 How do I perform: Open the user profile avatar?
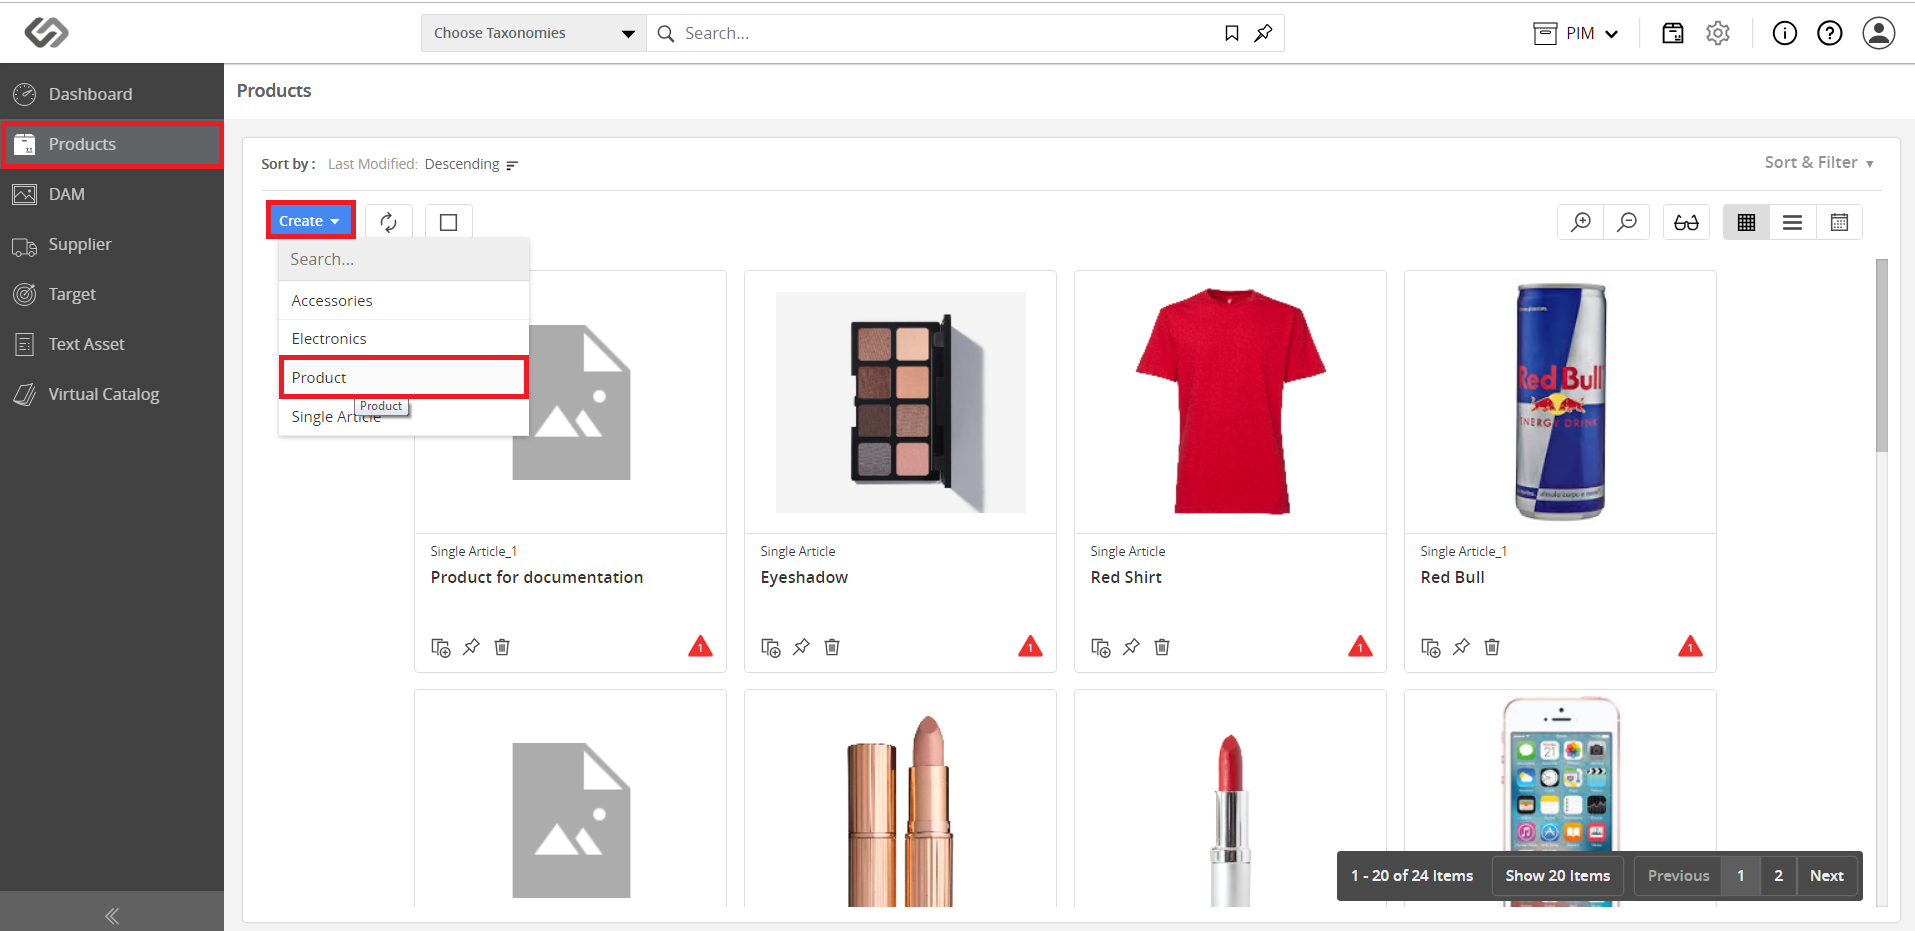(1879, 33)
